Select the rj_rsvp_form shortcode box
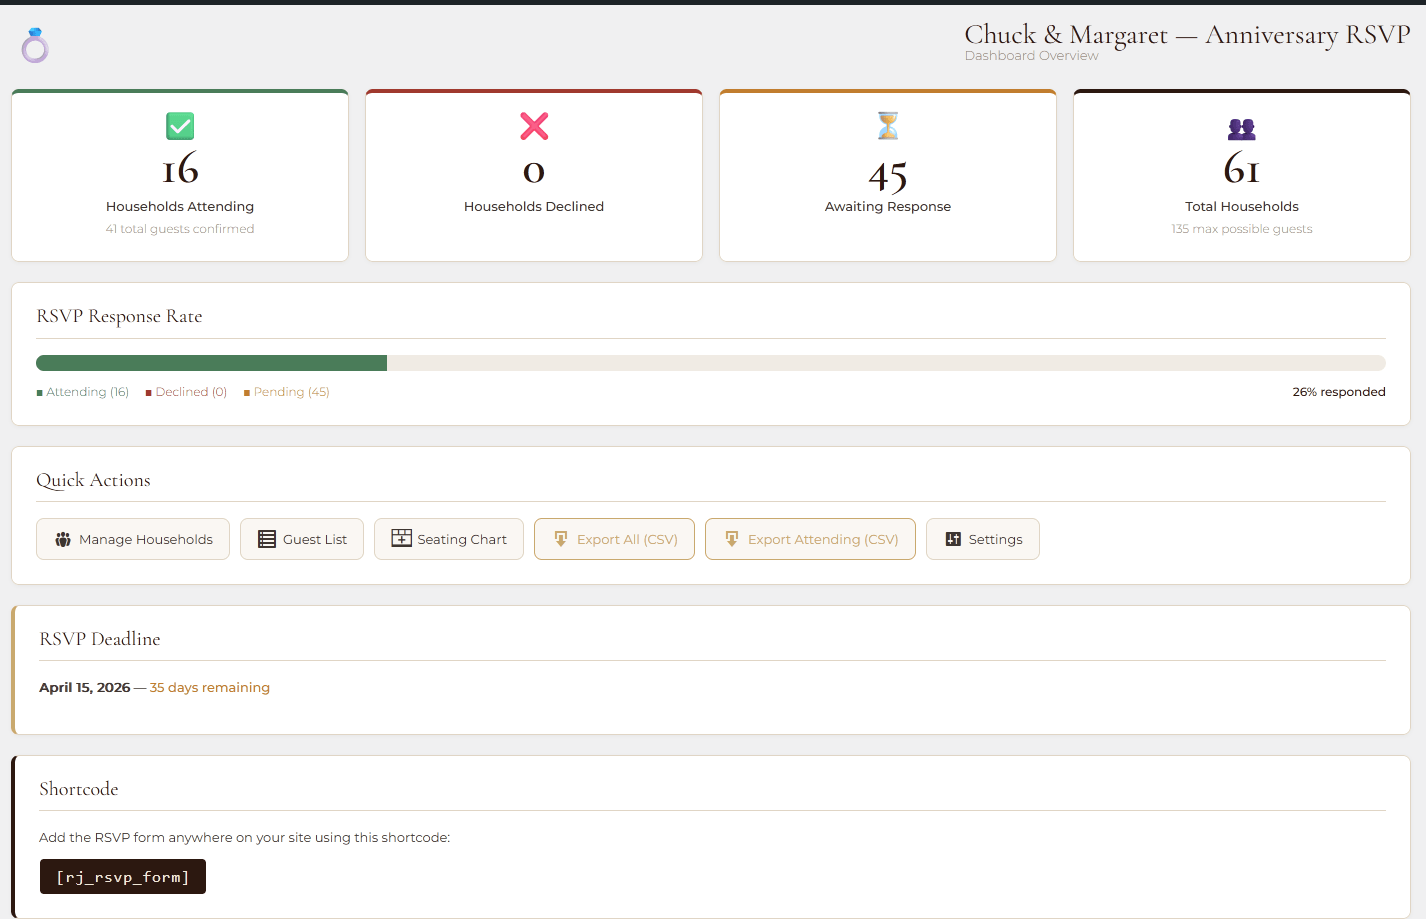 point(123,877)
